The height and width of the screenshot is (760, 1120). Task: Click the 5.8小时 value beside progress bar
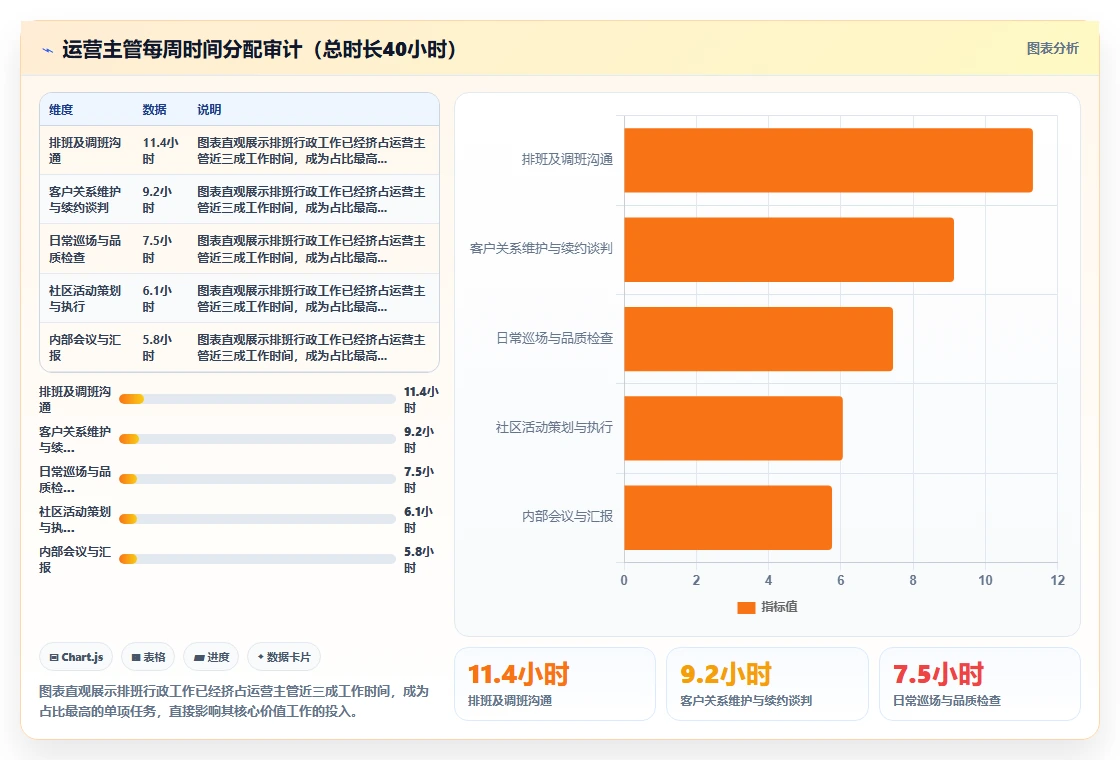419,560
